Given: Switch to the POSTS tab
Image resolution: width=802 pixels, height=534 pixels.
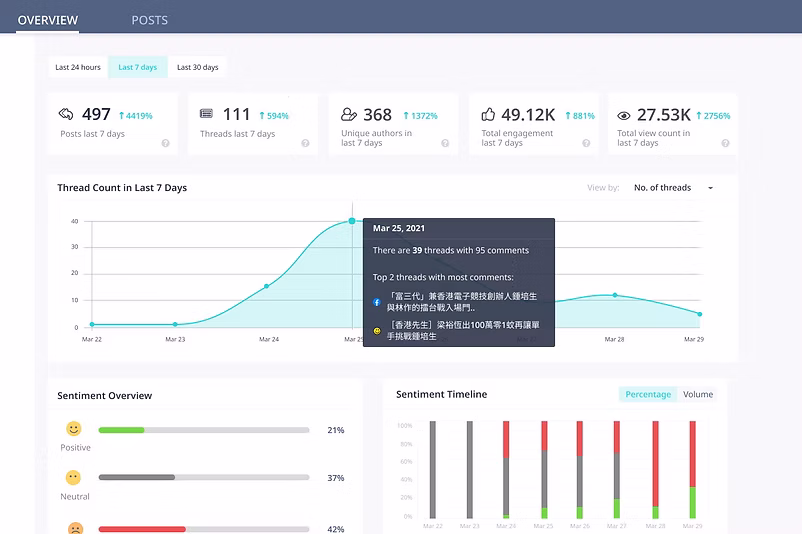Looking at the screenshot, I should point(149,20).
